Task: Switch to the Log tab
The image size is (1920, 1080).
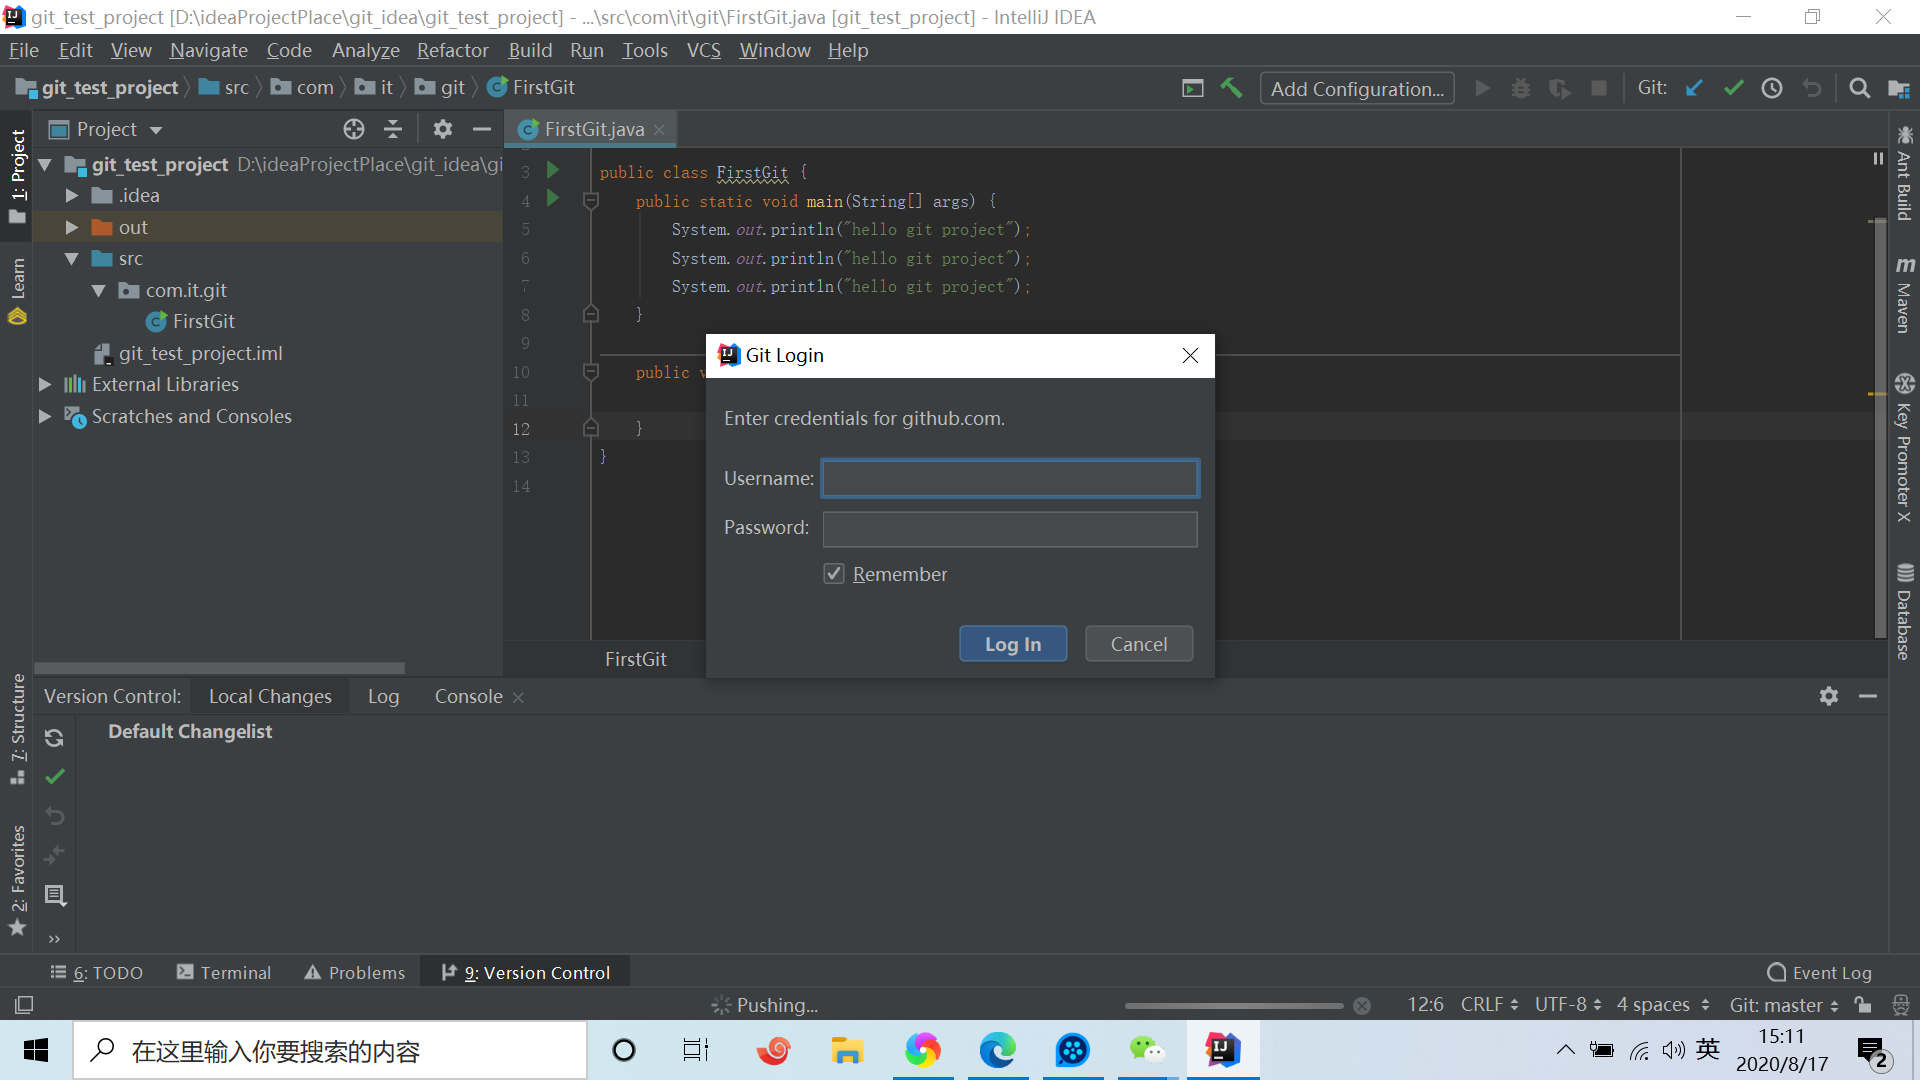Action: [x=383, y=696]
